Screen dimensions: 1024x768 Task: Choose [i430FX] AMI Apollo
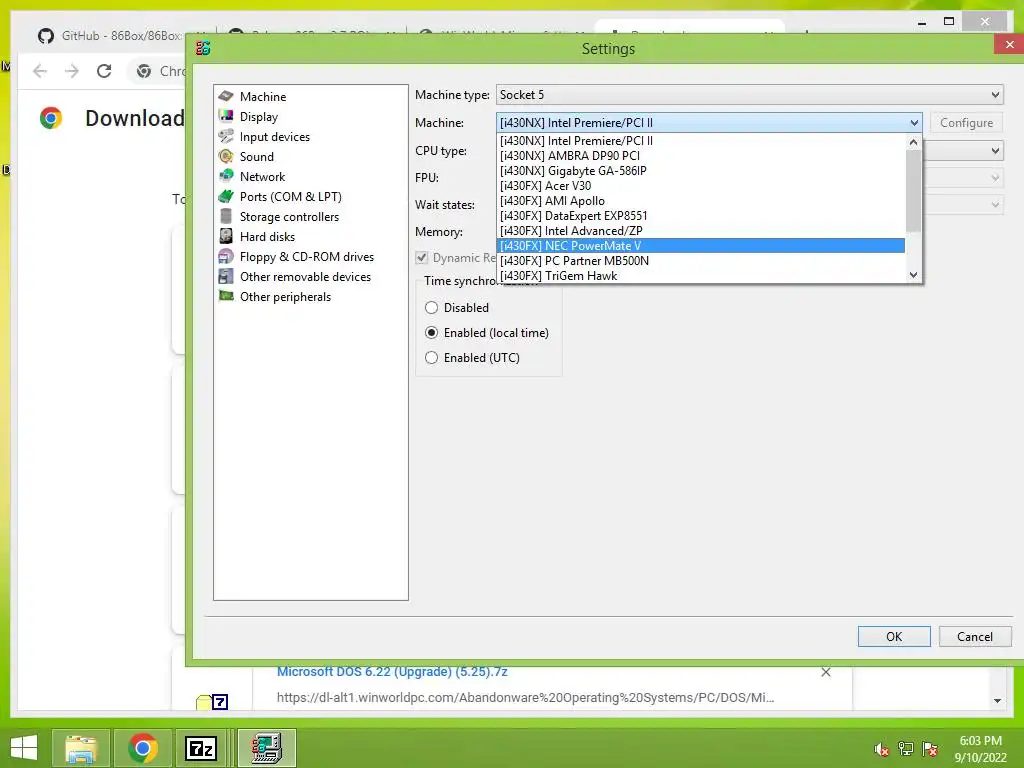[x=701, y=200]
